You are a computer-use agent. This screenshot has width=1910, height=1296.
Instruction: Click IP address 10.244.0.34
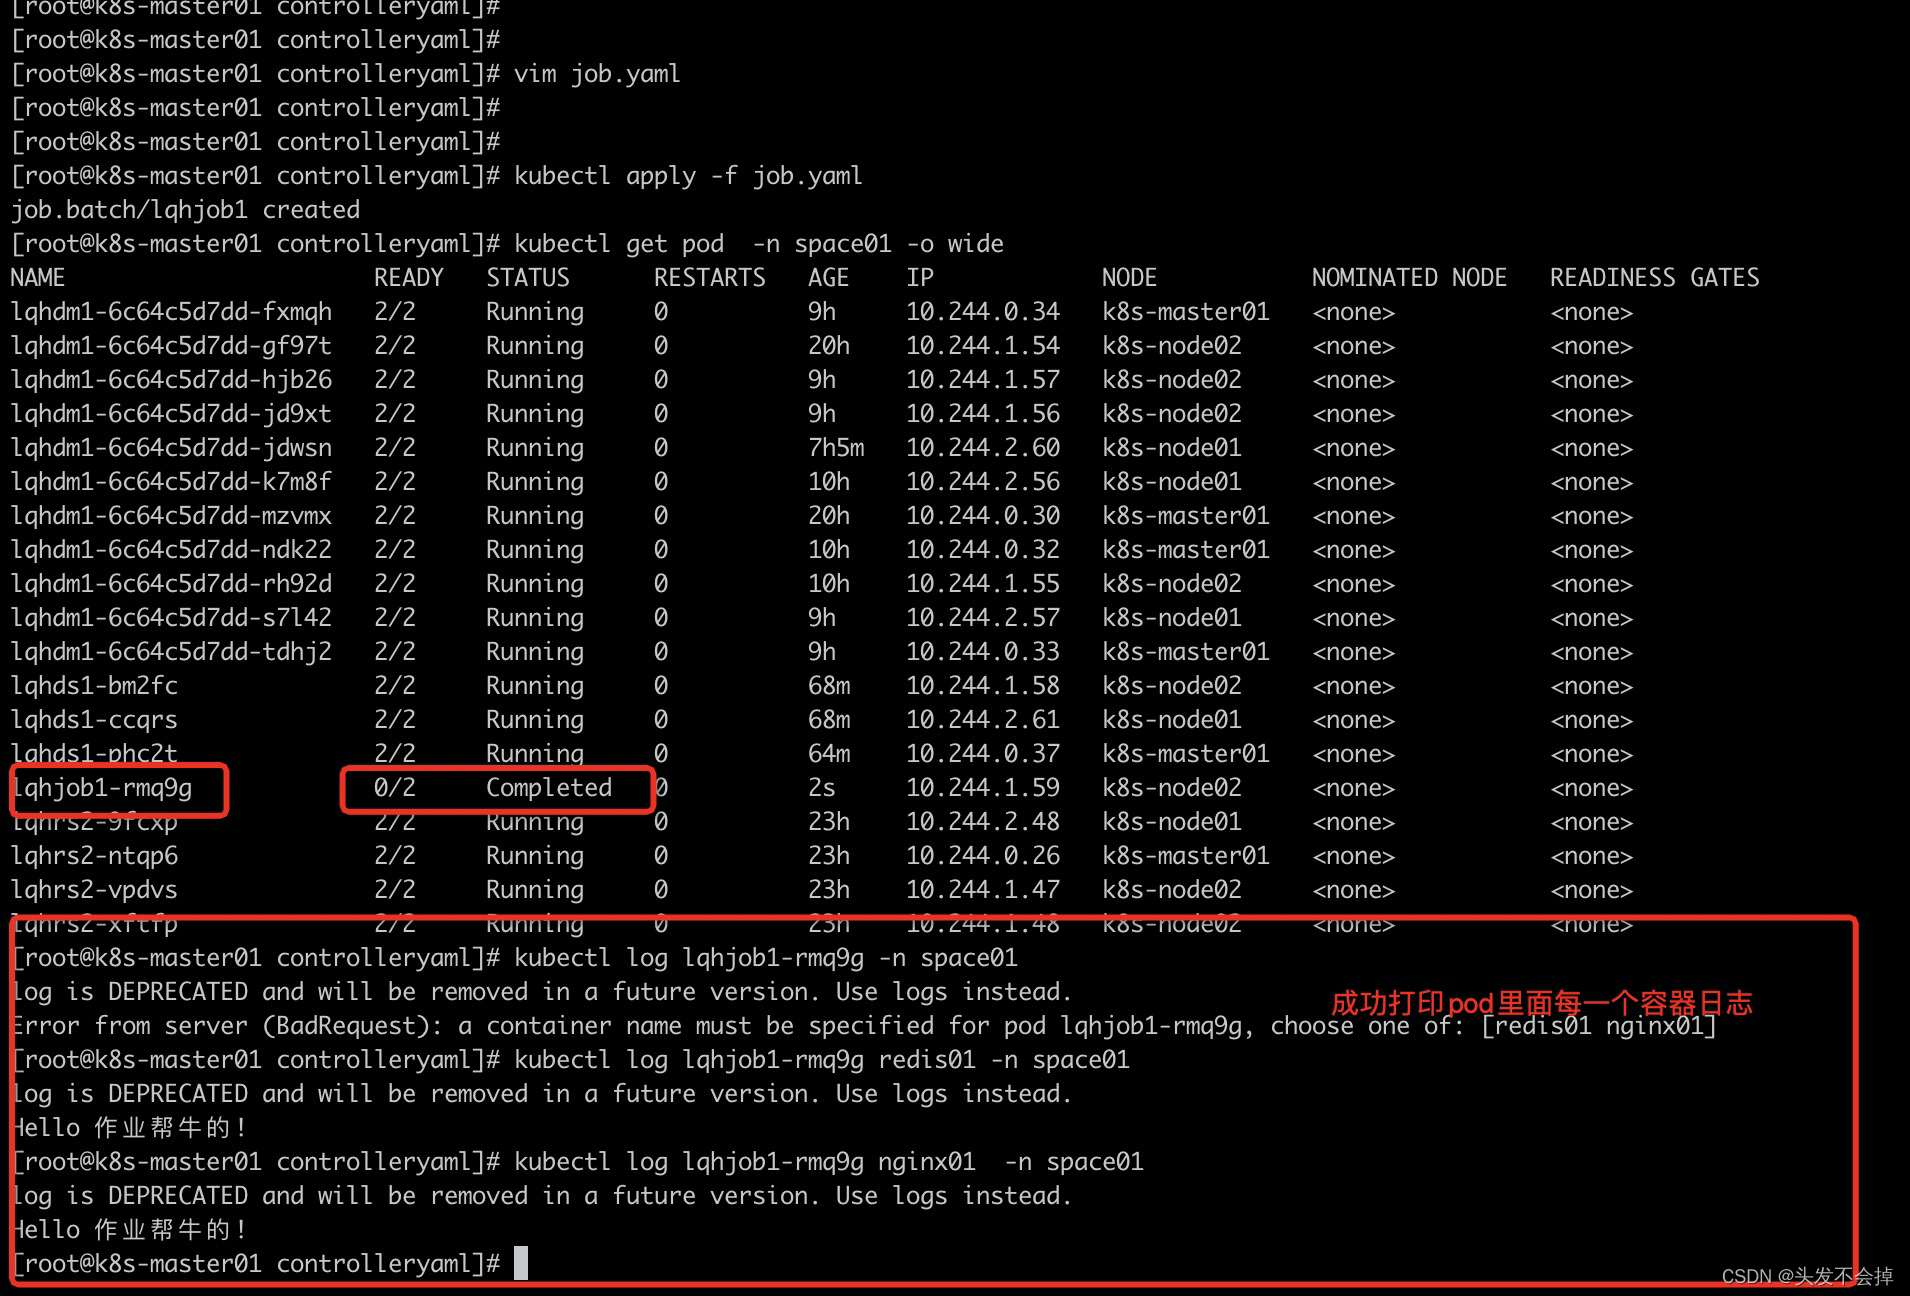(983, 312)
